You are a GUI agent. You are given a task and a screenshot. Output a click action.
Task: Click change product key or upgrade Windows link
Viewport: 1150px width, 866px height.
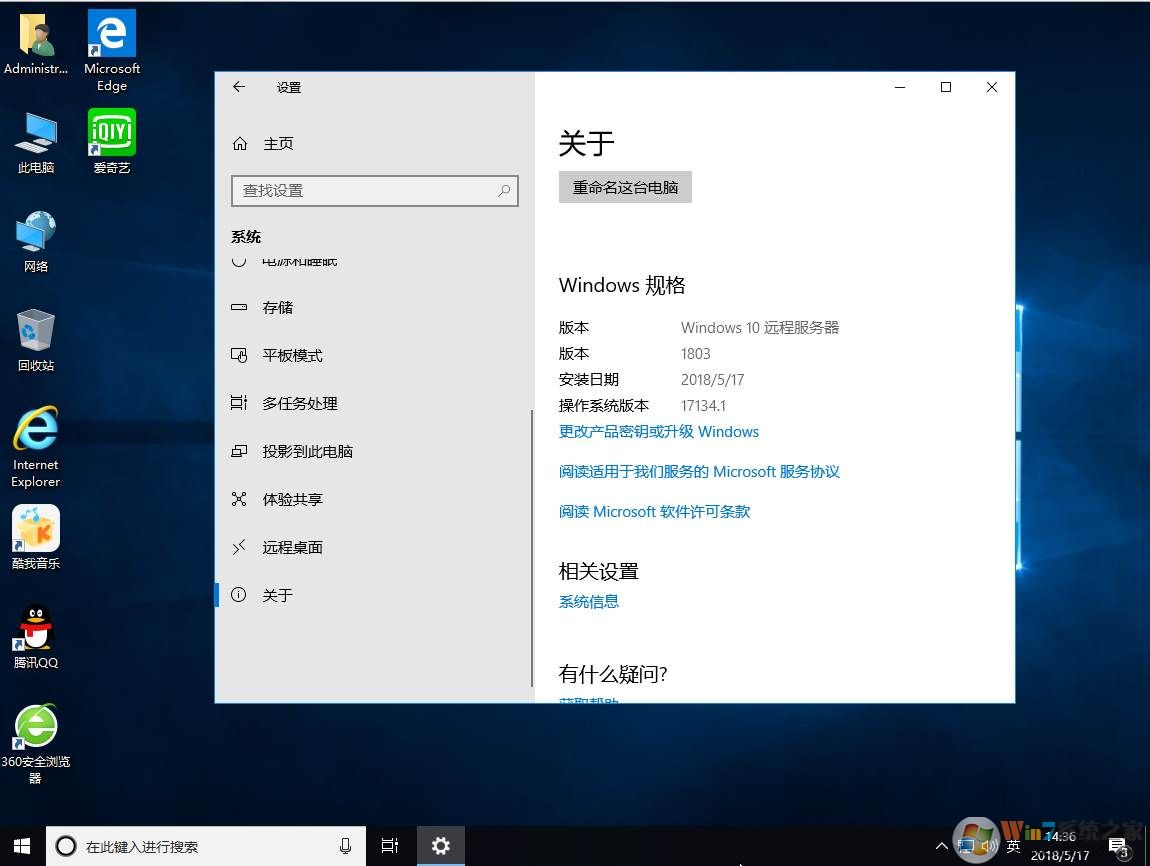pyautogui.click(x=658, y=432)
